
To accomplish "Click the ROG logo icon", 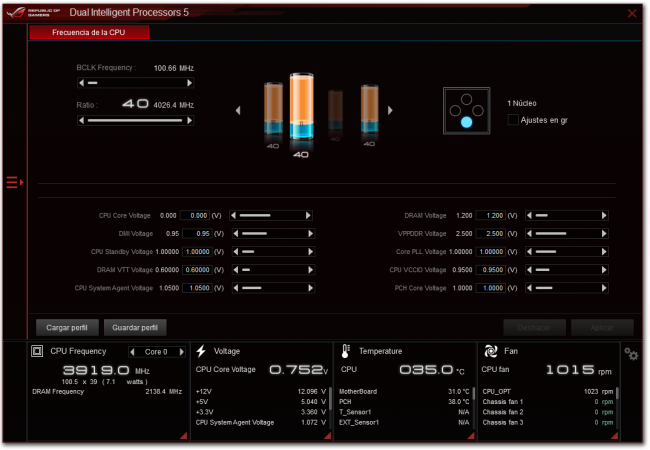I will [x=16, y=12].
